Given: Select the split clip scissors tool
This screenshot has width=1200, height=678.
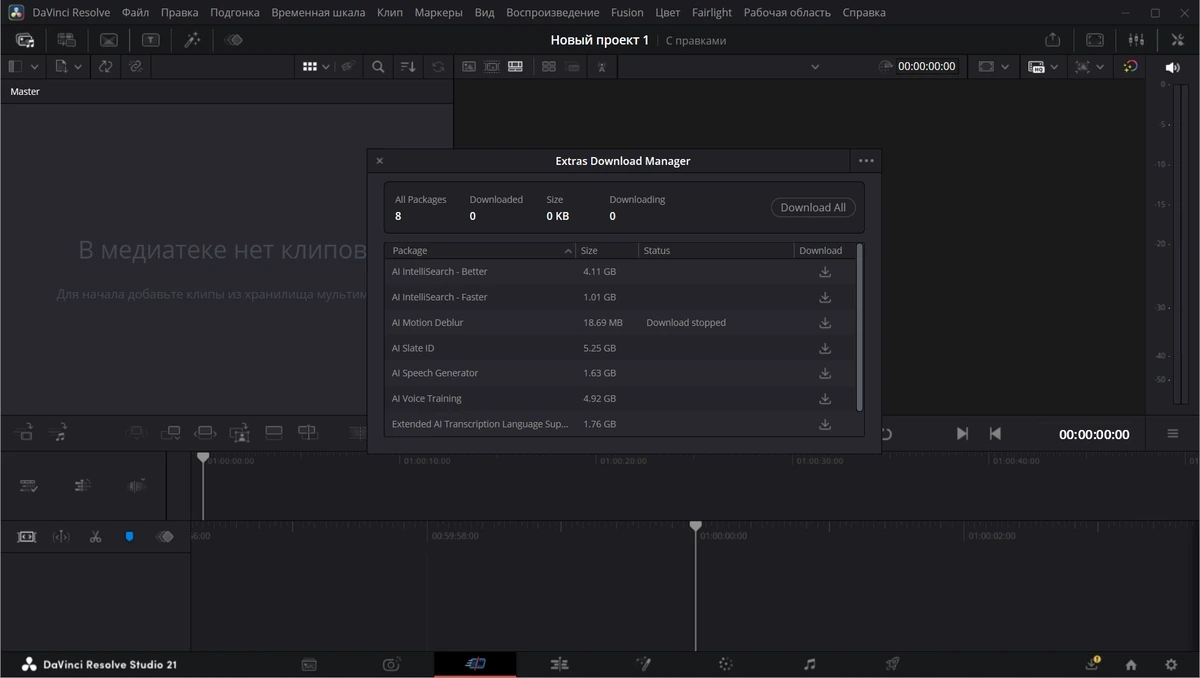Looking at the screenshot, I should [95, 537].
